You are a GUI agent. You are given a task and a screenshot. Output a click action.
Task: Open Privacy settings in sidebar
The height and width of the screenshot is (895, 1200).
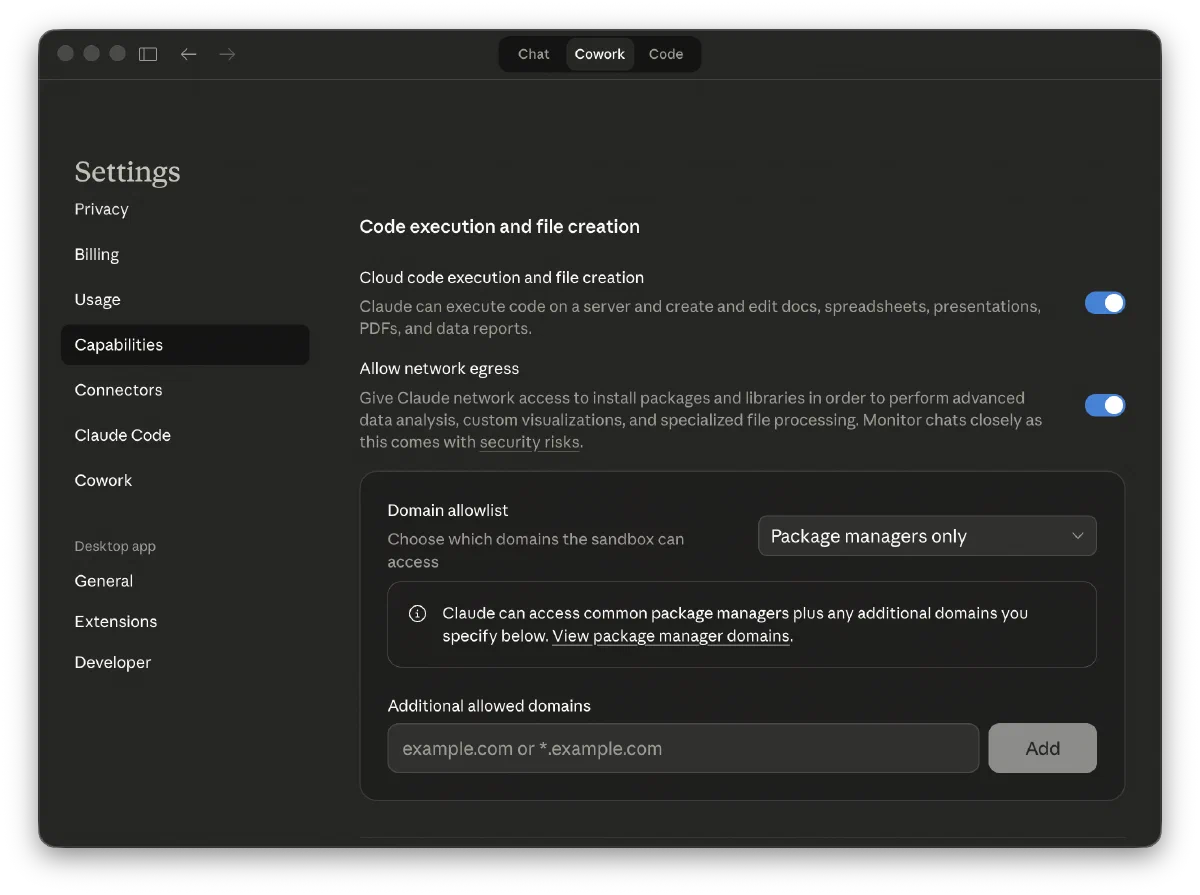pyautogui.click(x=101, y=210)
